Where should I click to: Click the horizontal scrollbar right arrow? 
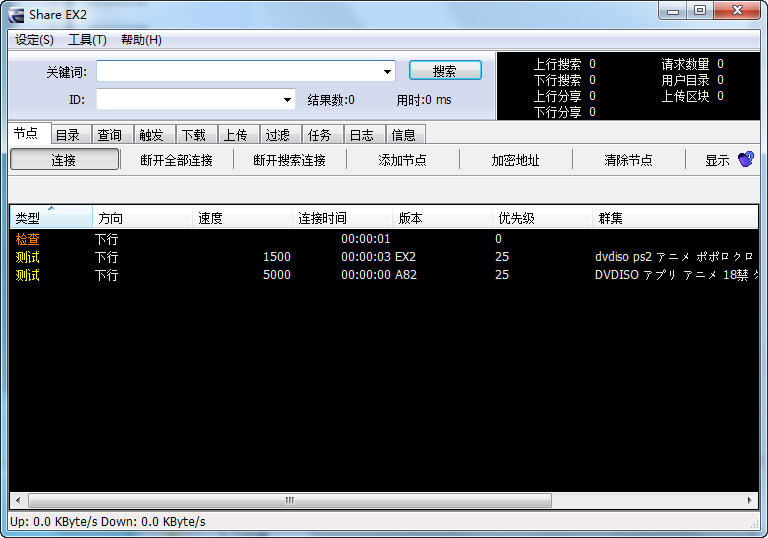[x=751, y=500]
